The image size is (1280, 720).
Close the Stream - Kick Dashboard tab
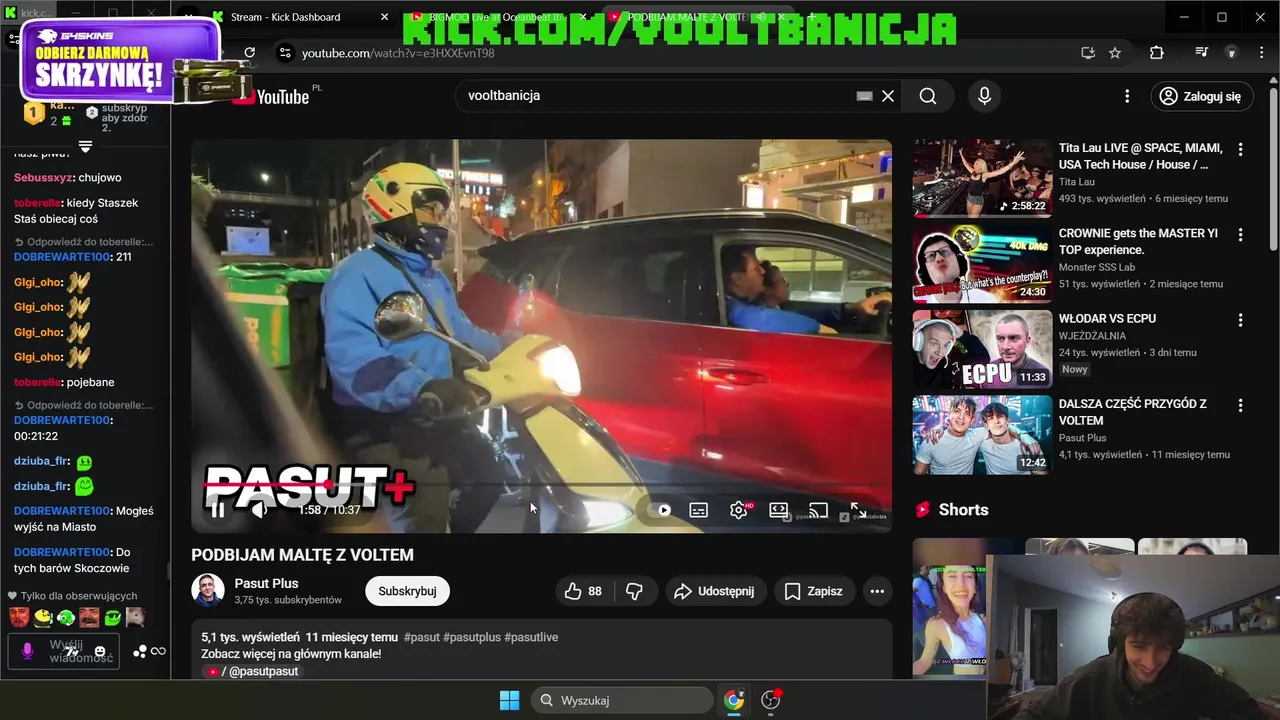tap(385, 17)
